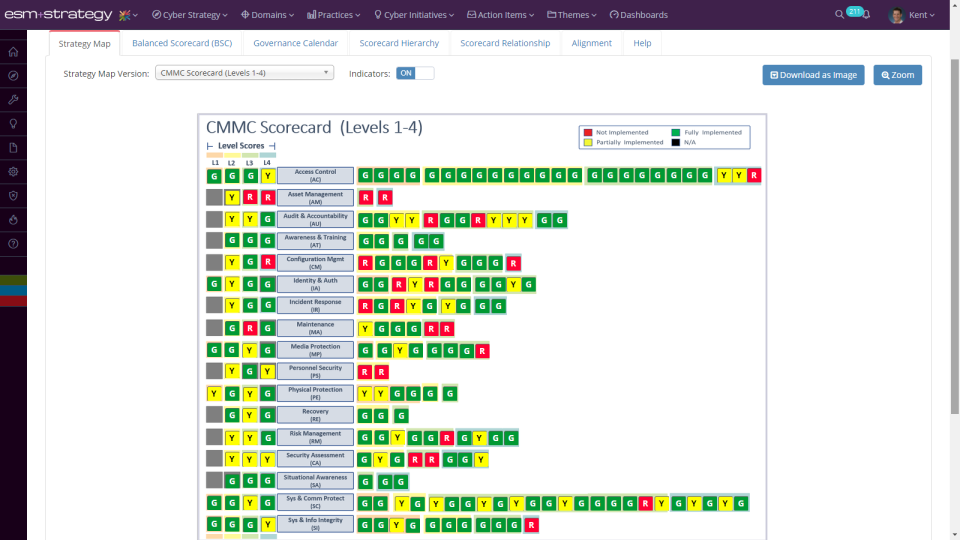This screenshot has width=960, height=540.
Task: Click the Media Protection (MP) box
Action: pos(315,350)
